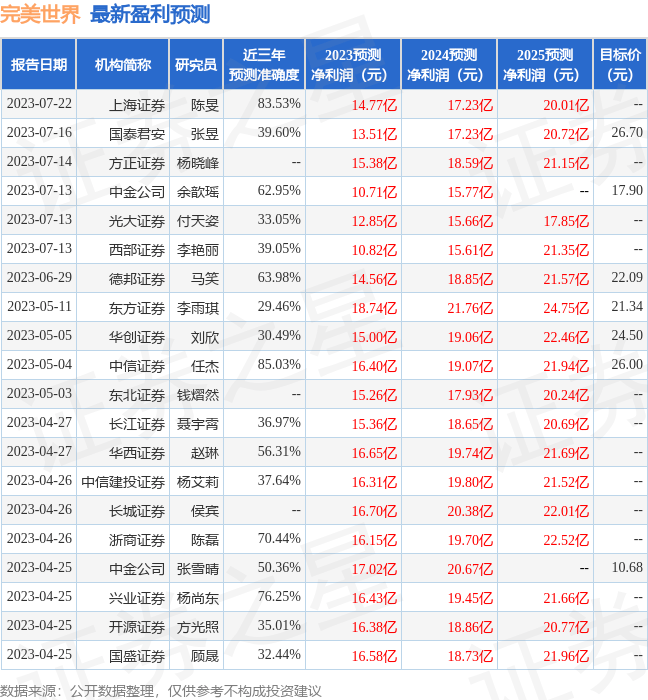This screenshot has width=648, height=700.
Task: Click institution 东方证券
Action: coord(137,308)
